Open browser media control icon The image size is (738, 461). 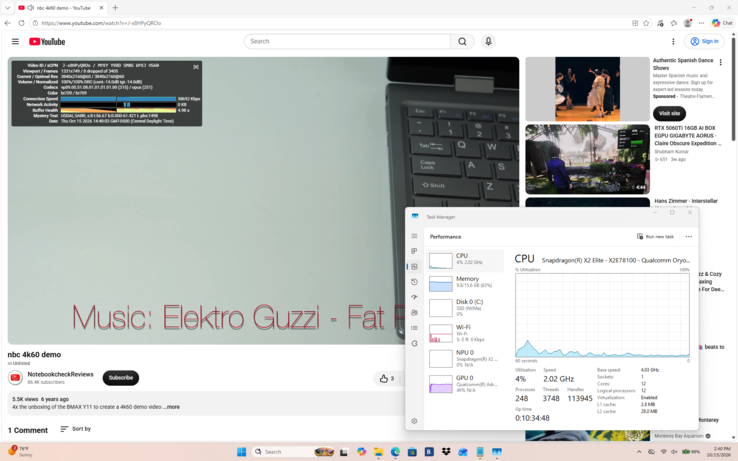pos(660,23)
